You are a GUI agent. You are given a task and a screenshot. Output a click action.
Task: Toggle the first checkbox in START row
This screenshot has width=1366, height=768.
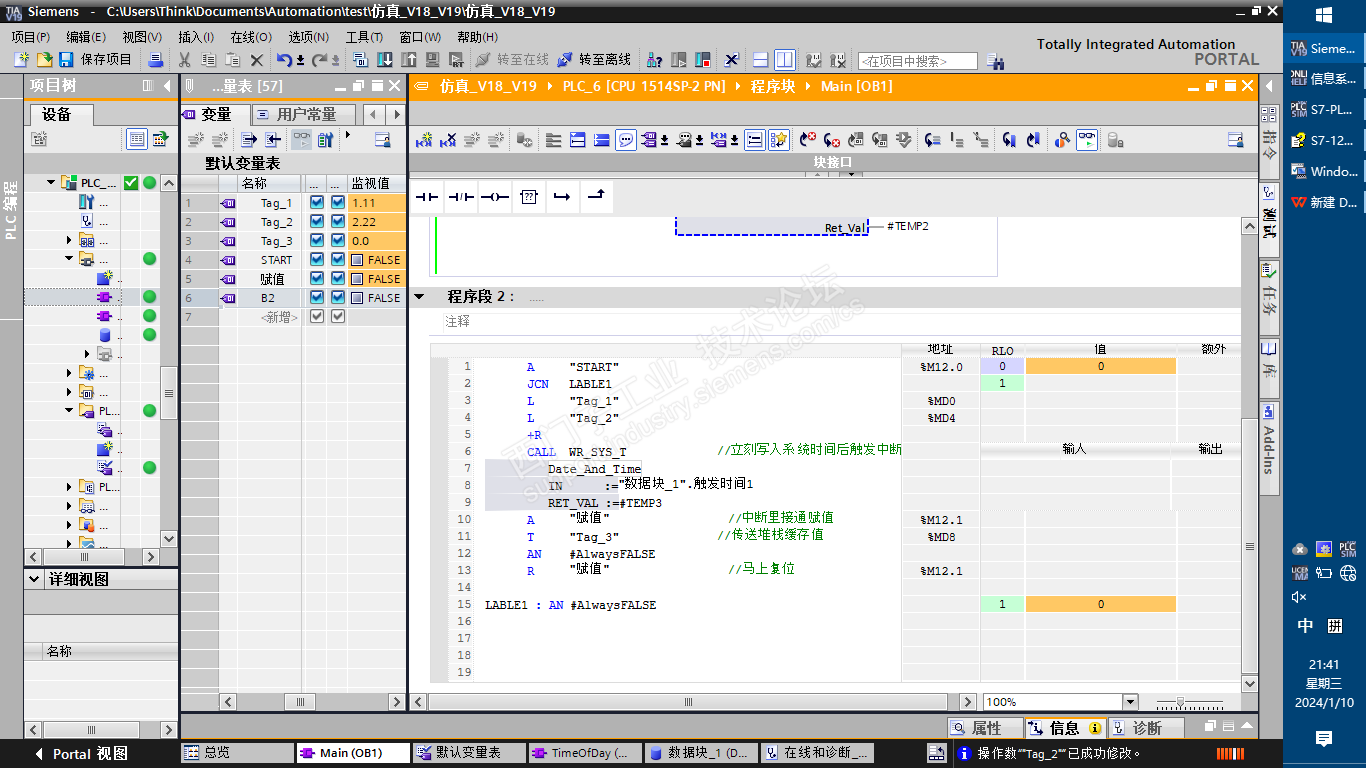317,260
